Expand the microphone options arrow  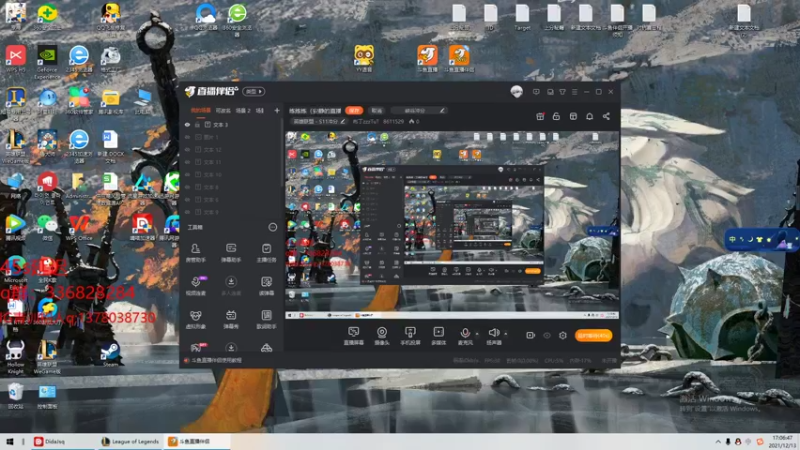tap(477, 334)
